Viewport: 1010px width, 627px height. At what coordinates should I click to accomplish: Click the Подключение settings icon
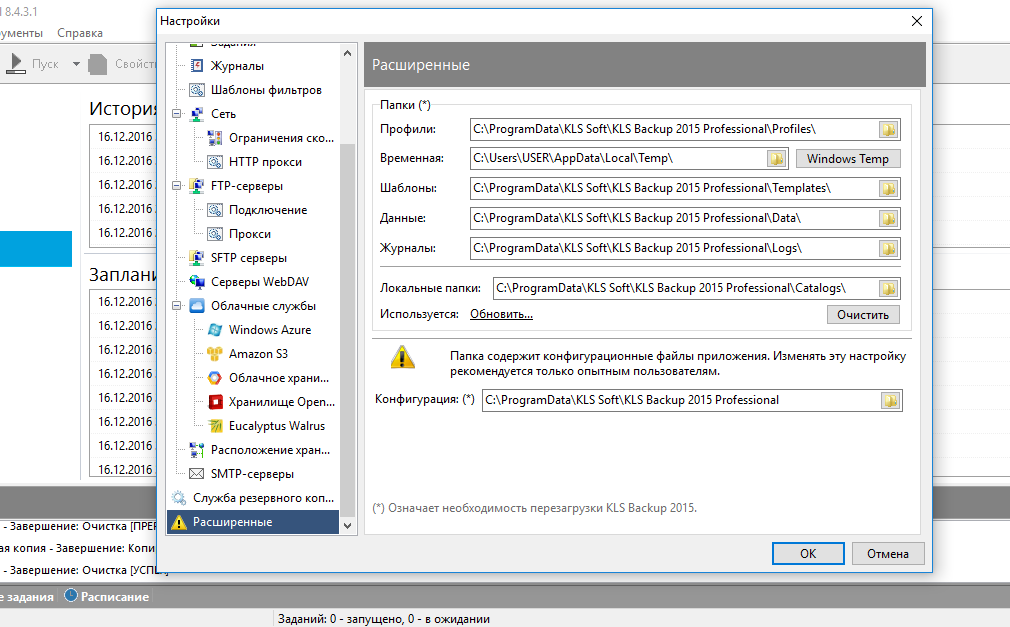[x=214, y=210]
